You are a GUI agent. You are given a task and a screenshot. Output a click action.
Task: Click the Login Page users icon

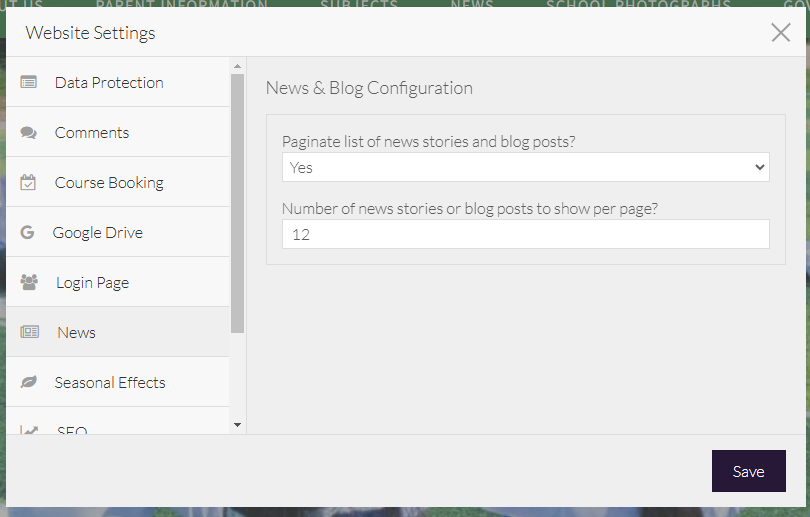(29, 282)
